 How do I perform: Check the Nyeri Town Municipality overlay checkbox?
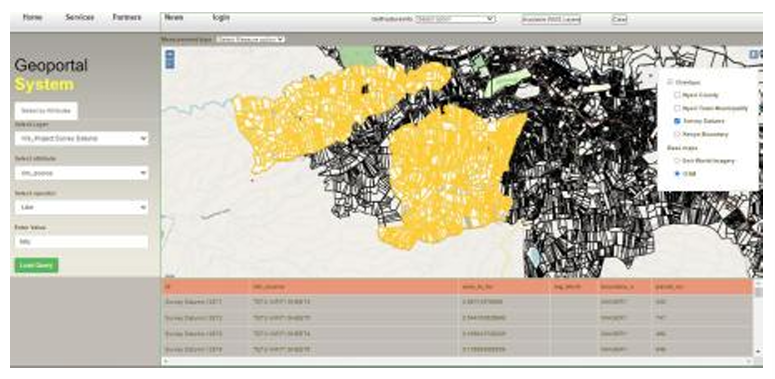[677, 108]
